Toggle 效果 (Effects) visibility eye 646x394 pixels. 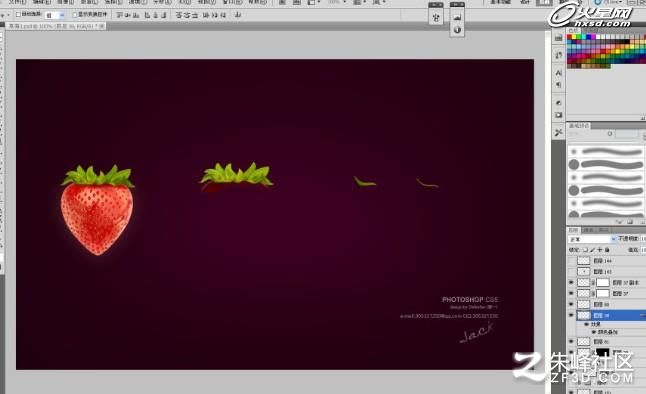pos(587,324)
